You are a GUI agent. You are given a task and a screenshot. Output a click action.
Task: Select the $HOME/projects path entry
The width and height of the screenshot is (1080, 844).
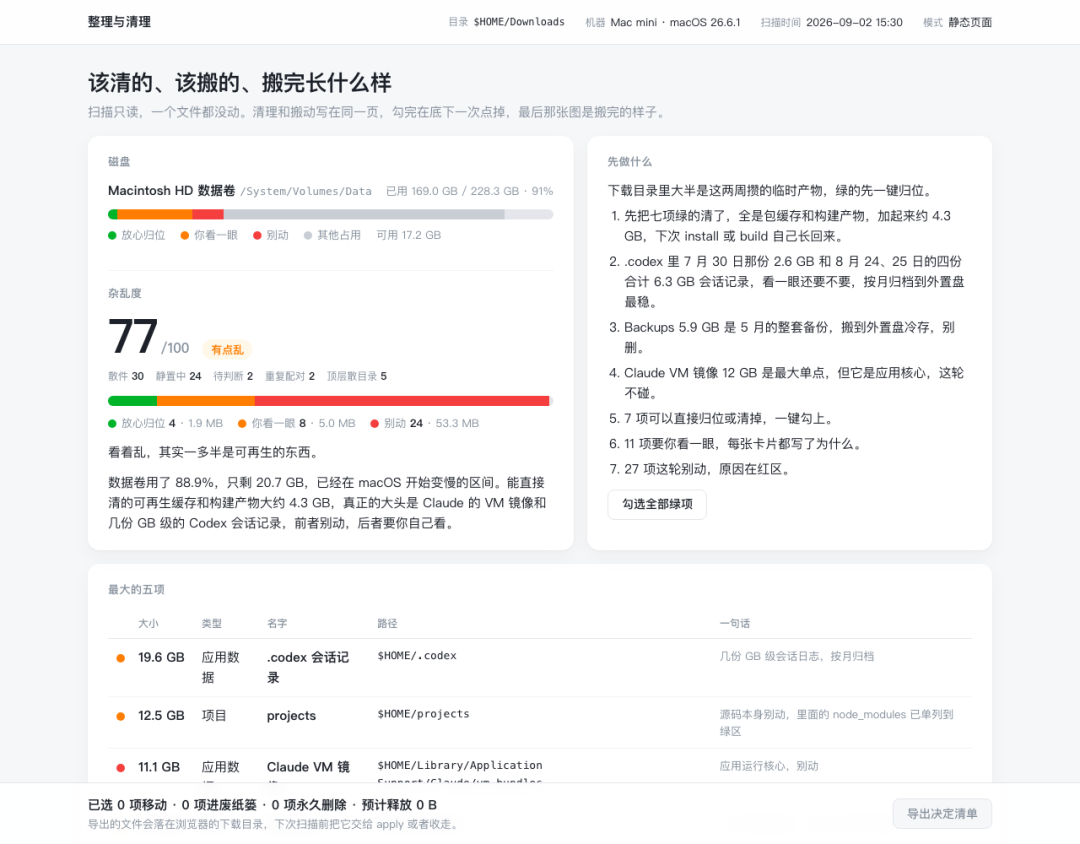pyautogui.click(x=423, y=714)
